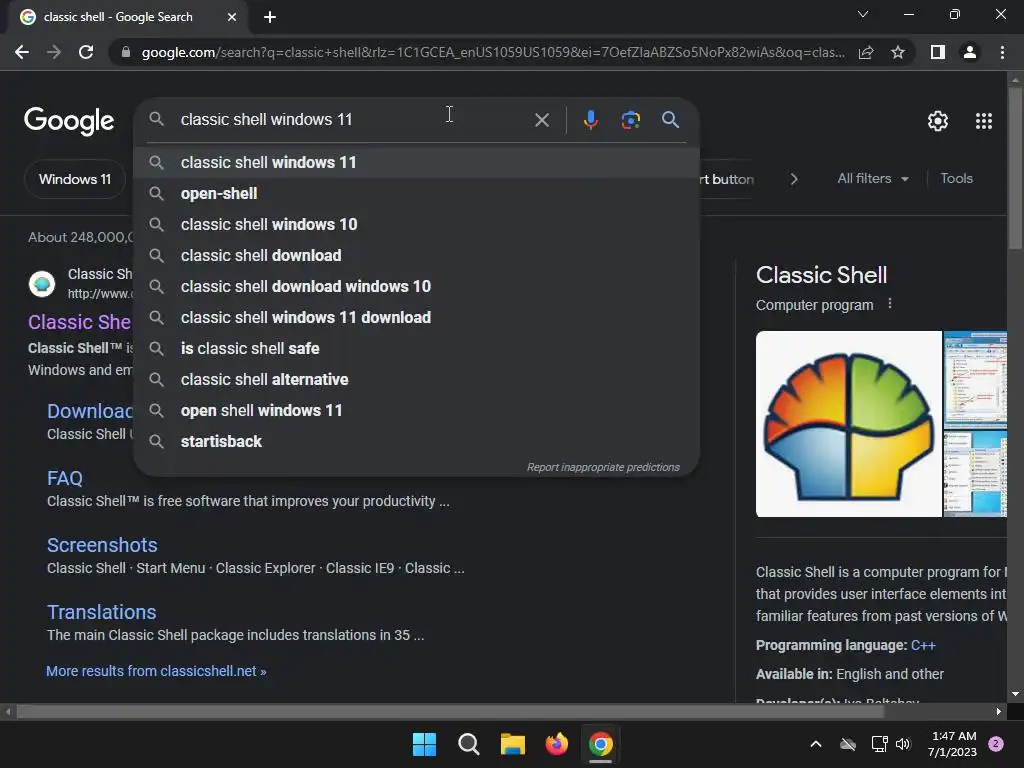
Task: Click the Chrome taskbar icon
Action: coord(600,744)
